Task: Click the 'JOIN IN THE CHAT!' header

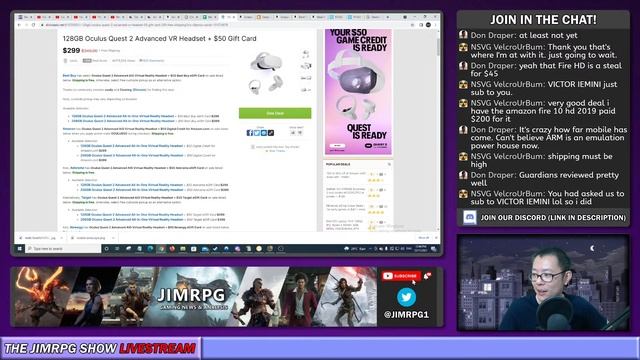Action: pos(543,20)
